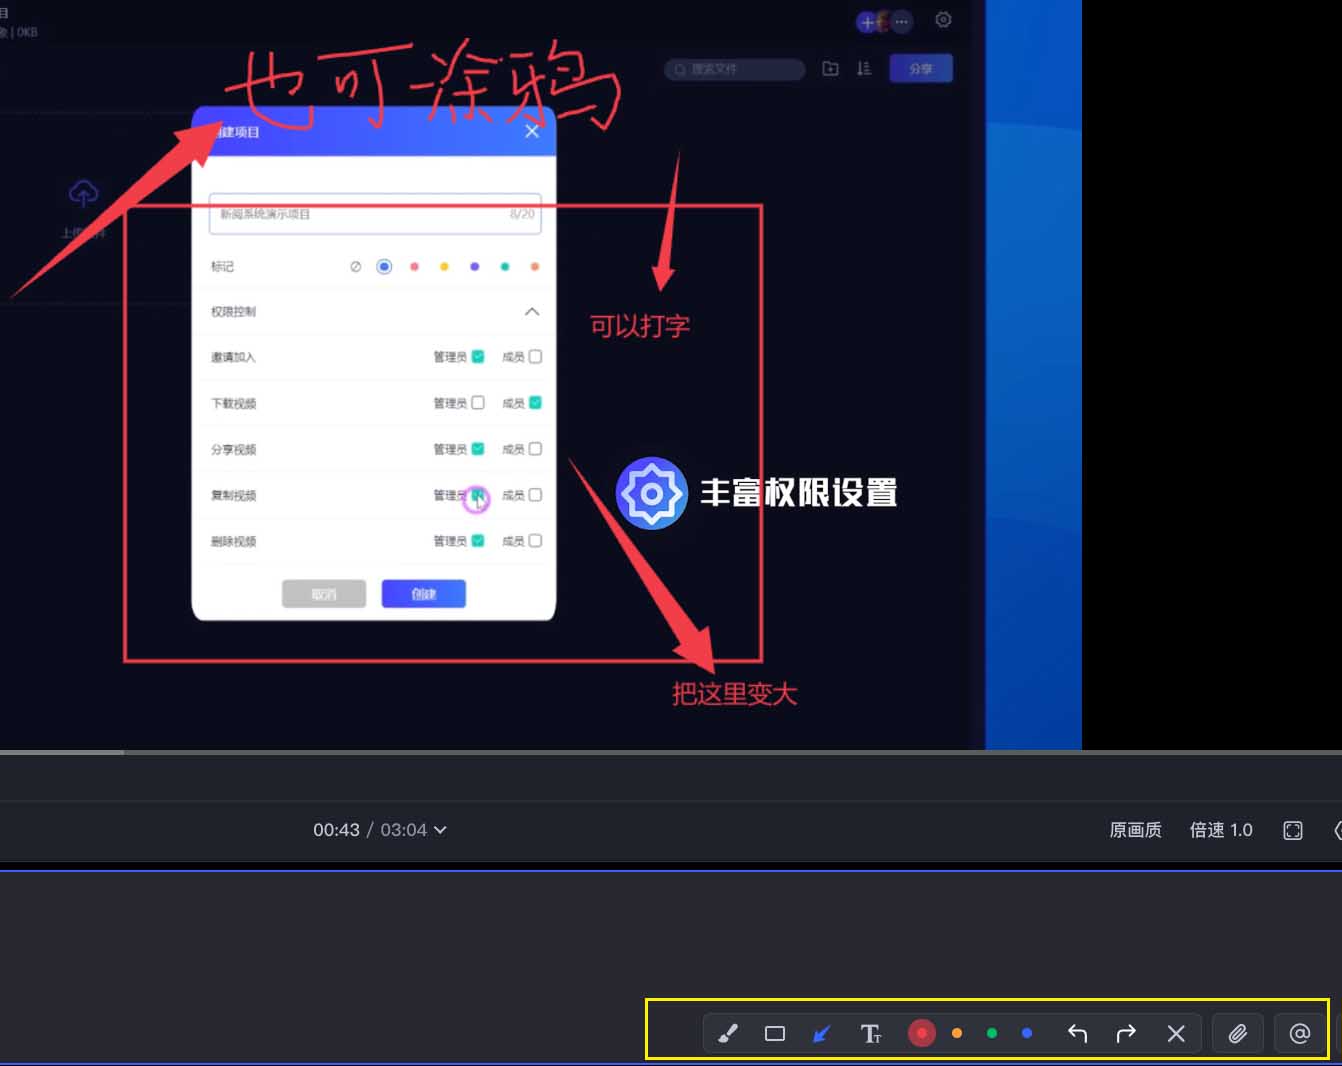Select the brush doodle tool
1342x1066 pixels.
click(x=728, y=1033)
